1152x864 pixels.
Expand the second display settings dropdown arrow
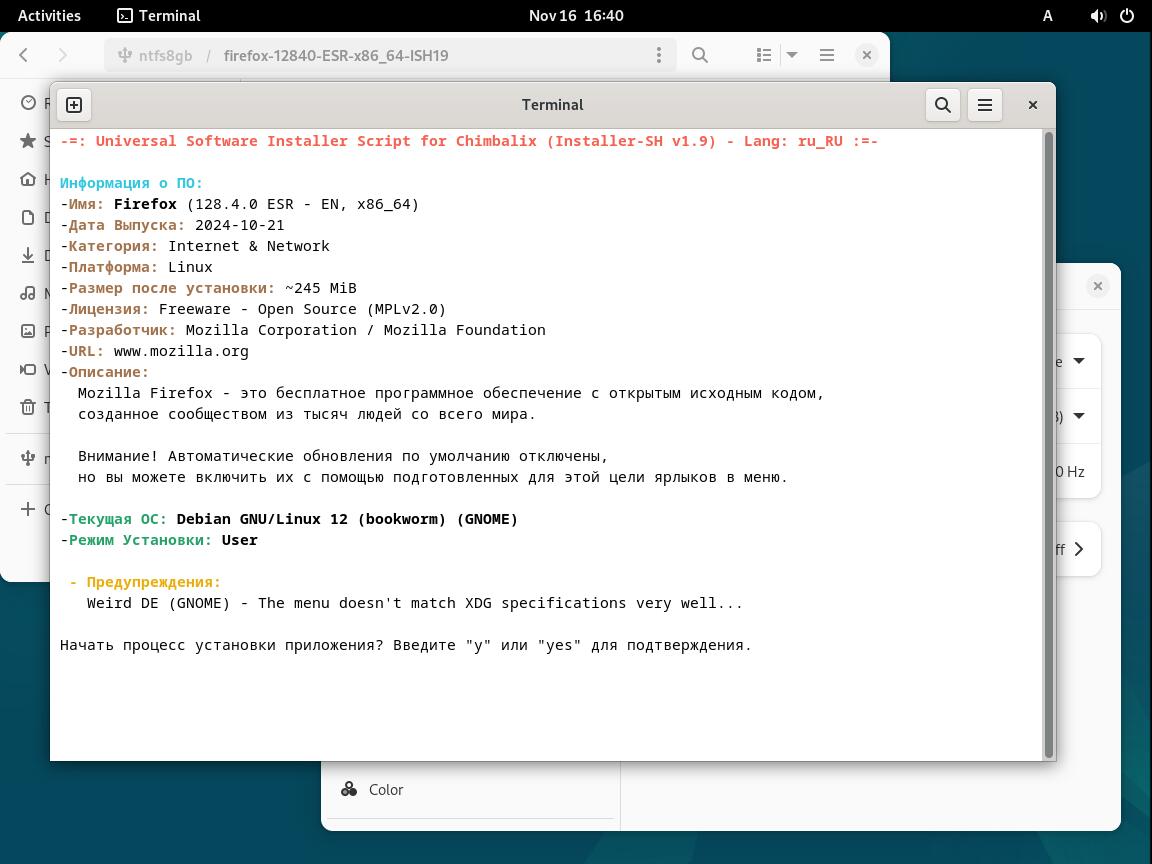click(1079, 416)
